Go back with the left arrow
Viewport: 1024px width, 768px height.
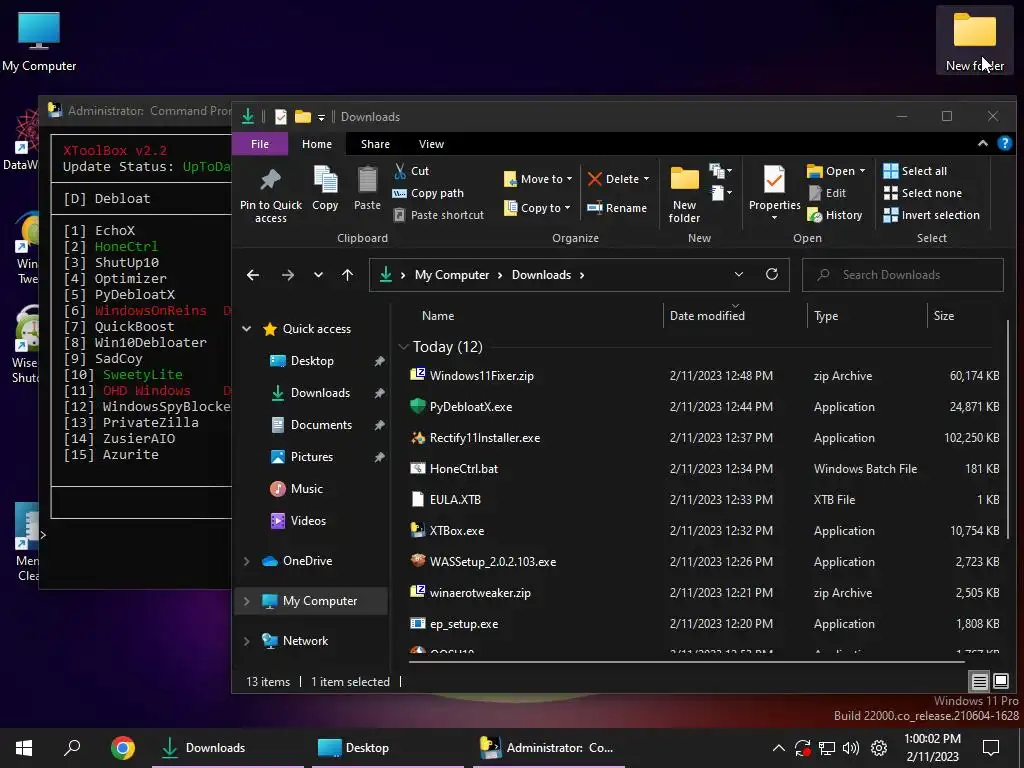point(253,275)
